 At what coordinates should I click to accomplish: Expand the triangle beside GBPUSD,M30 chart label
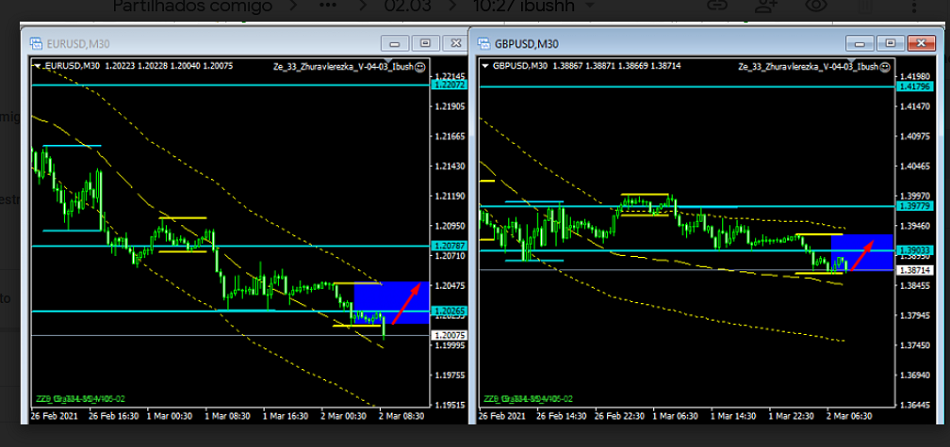(x=485, y=66)
